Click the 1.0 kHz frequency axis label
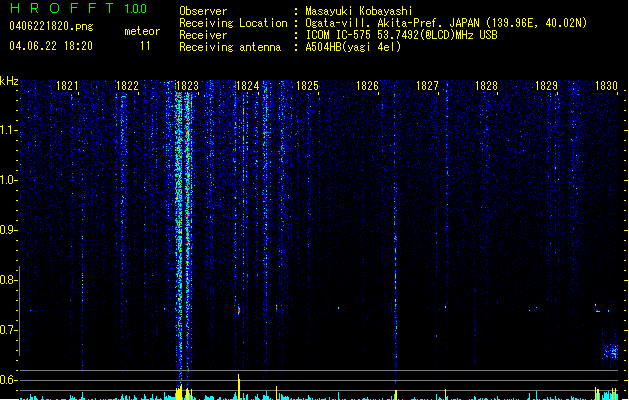Viewport: 629px width, 400px height. (x=9, y=180)
